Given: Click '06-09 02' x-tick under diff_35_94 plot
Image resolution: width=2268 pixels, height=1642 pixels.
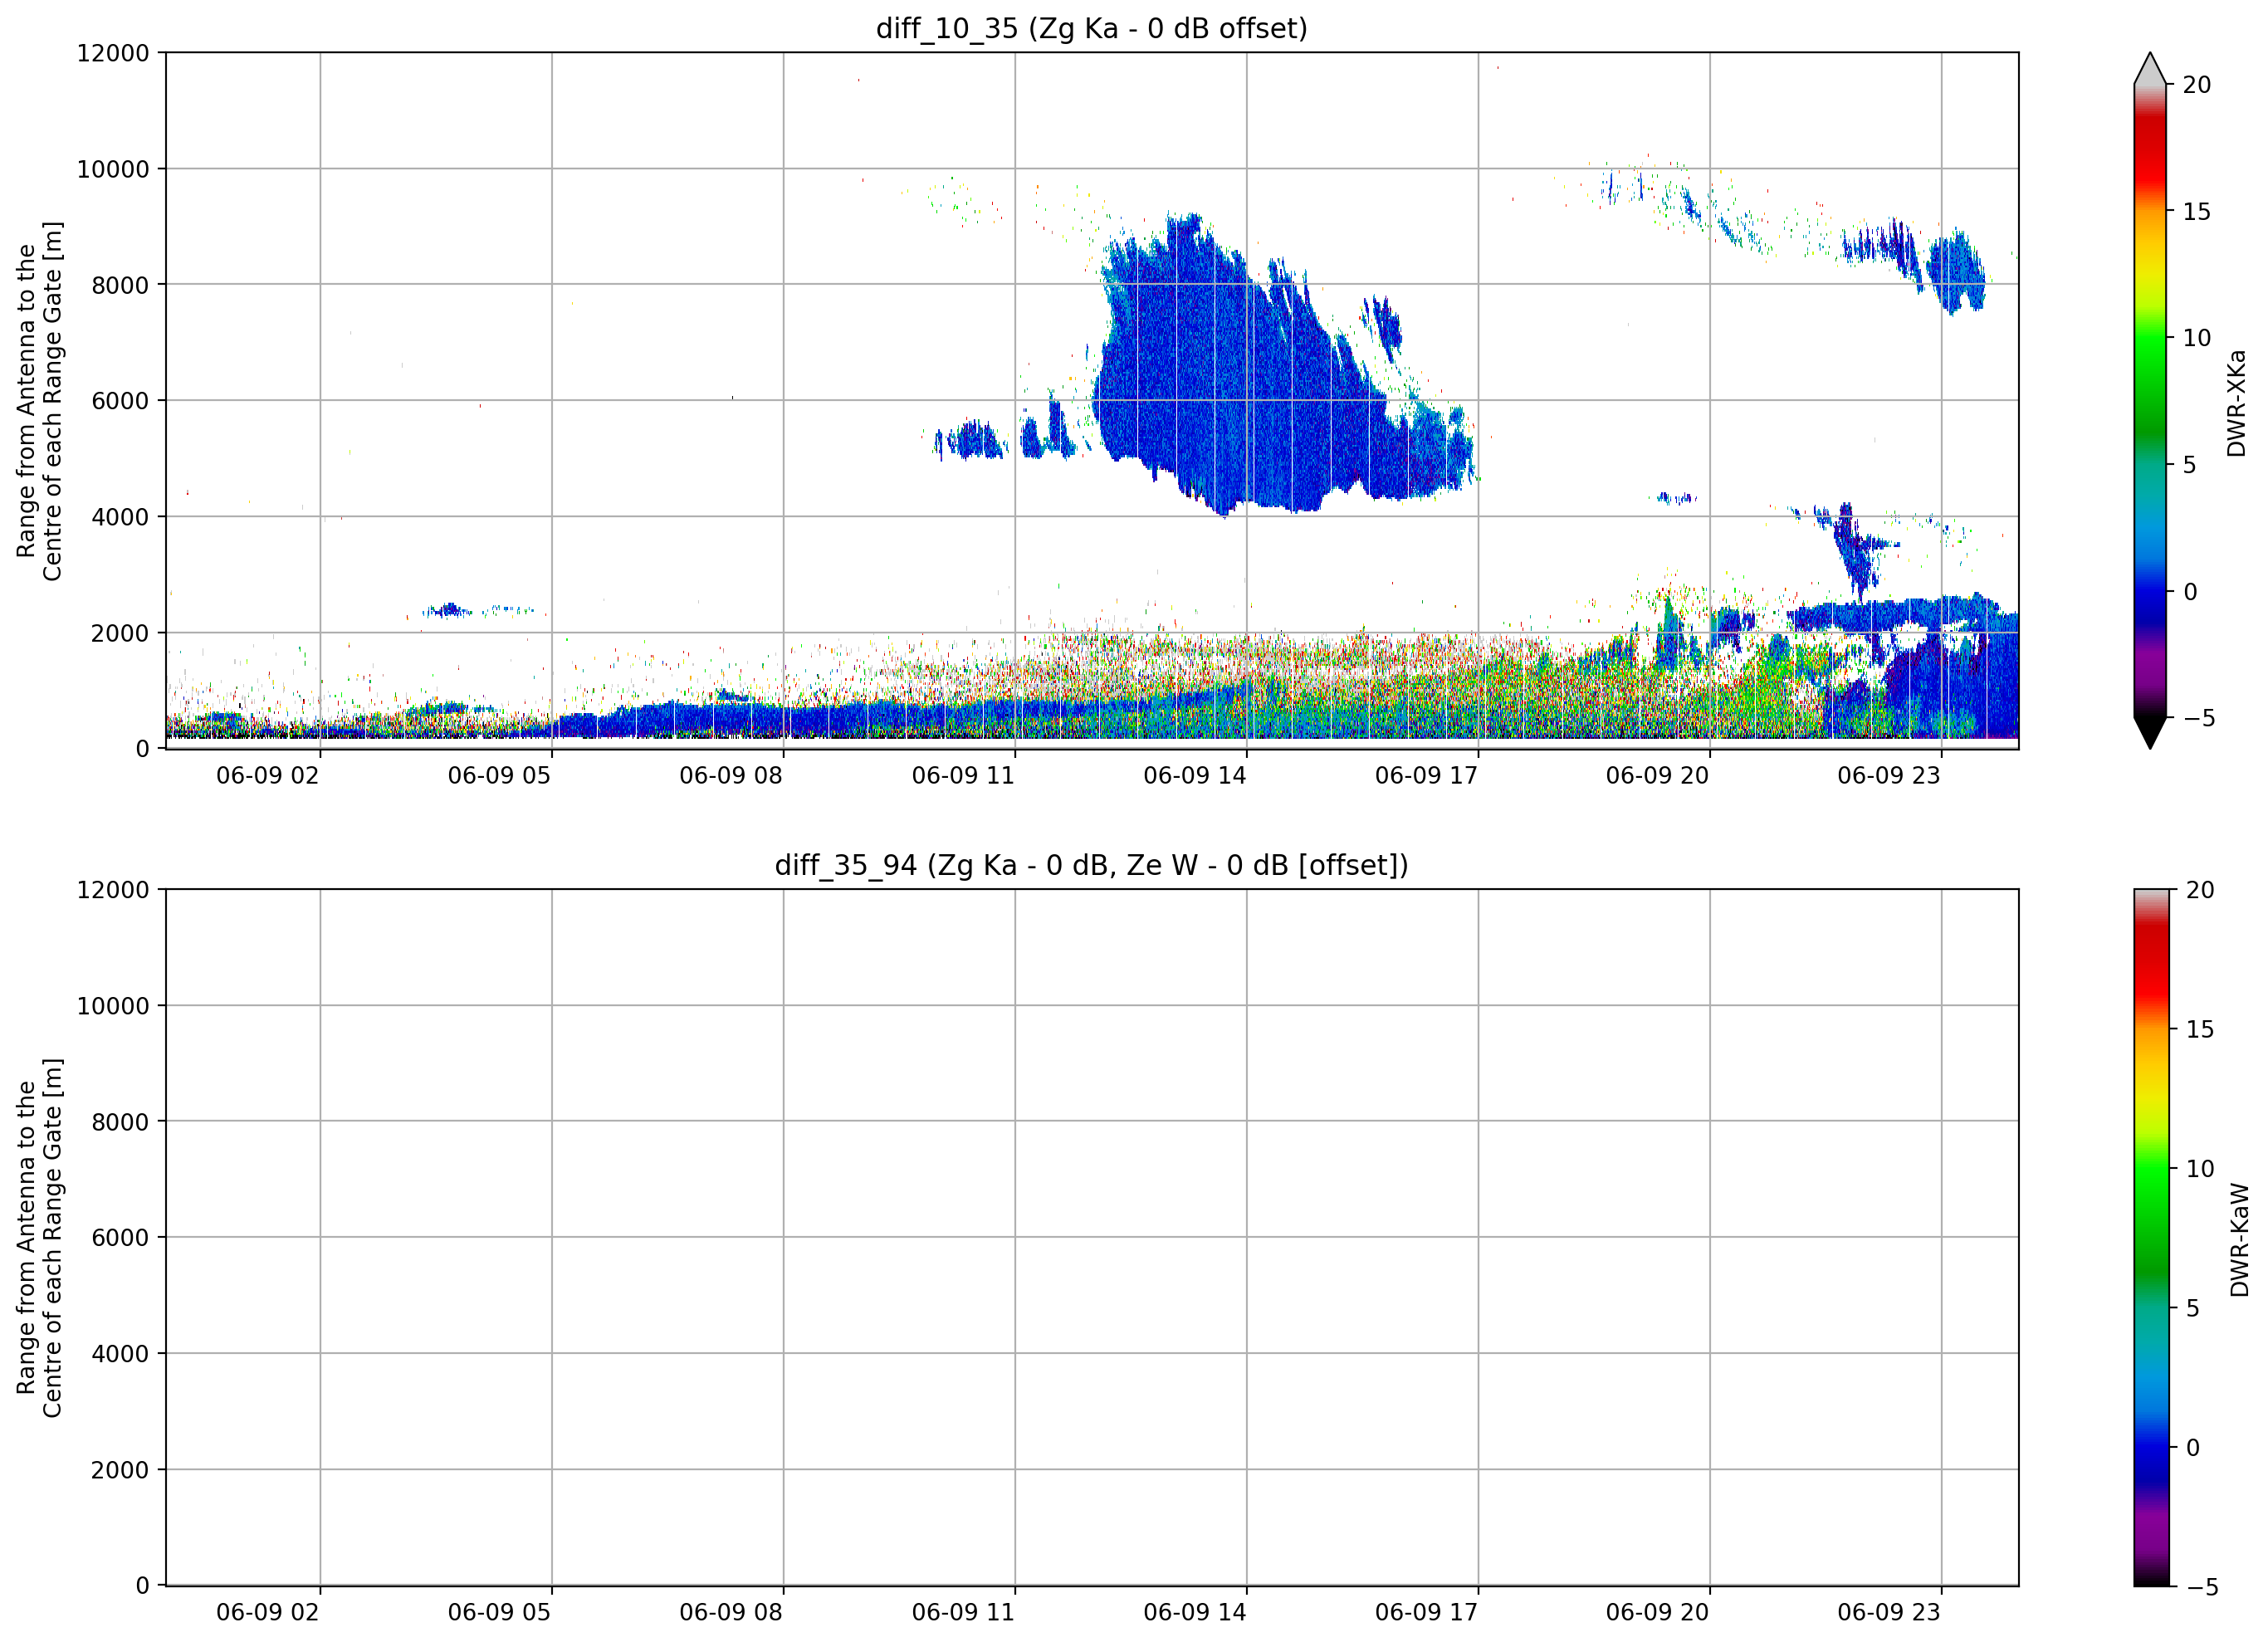Looking at the screenshot, I should tap(268, 1612).
